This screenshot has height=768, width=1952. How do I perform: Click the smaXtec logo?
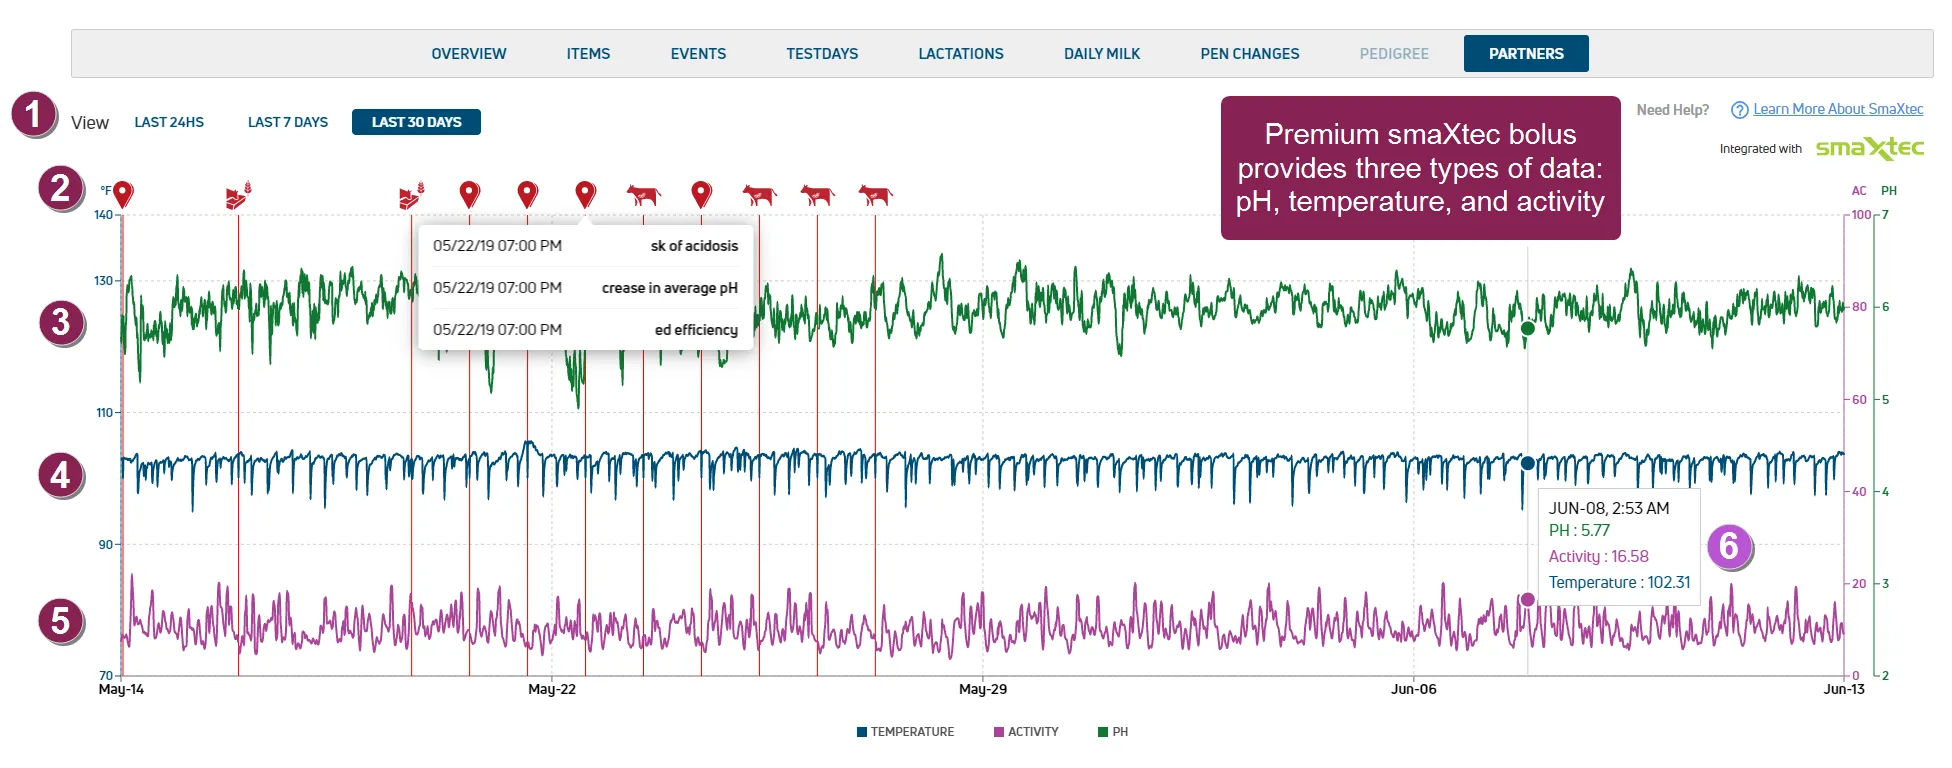[1869, 148]
